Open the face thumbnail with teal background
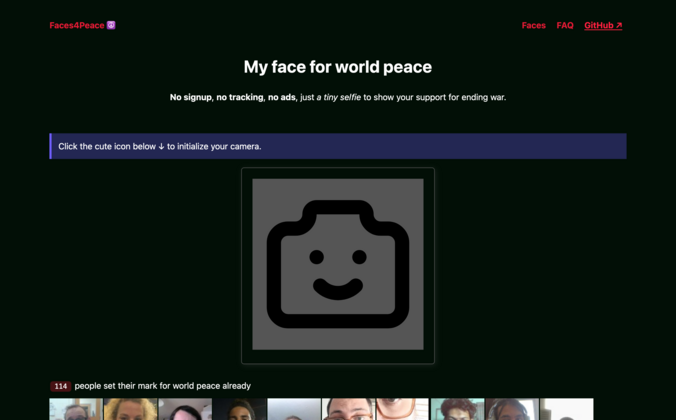 tap(457, 409)
